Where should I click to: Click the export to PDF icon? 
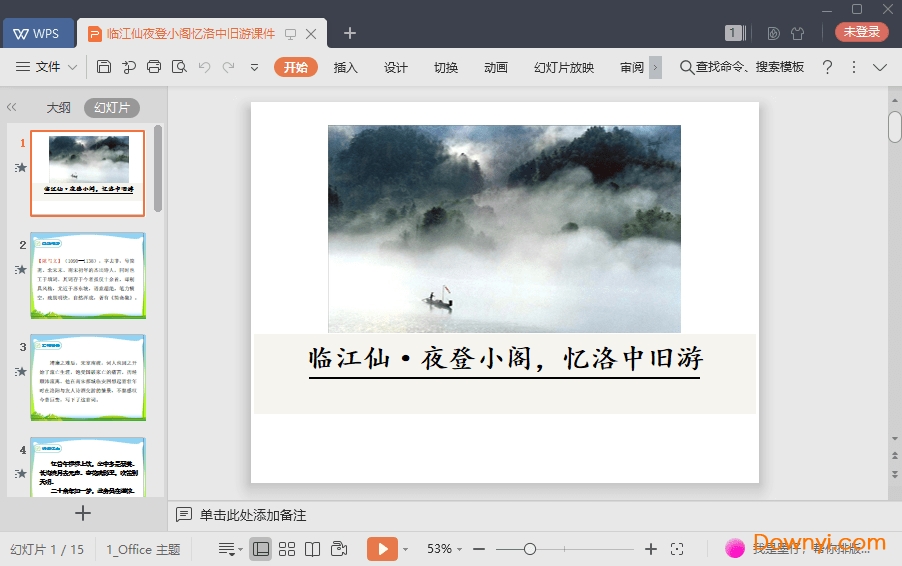click(x=129, y=67)
